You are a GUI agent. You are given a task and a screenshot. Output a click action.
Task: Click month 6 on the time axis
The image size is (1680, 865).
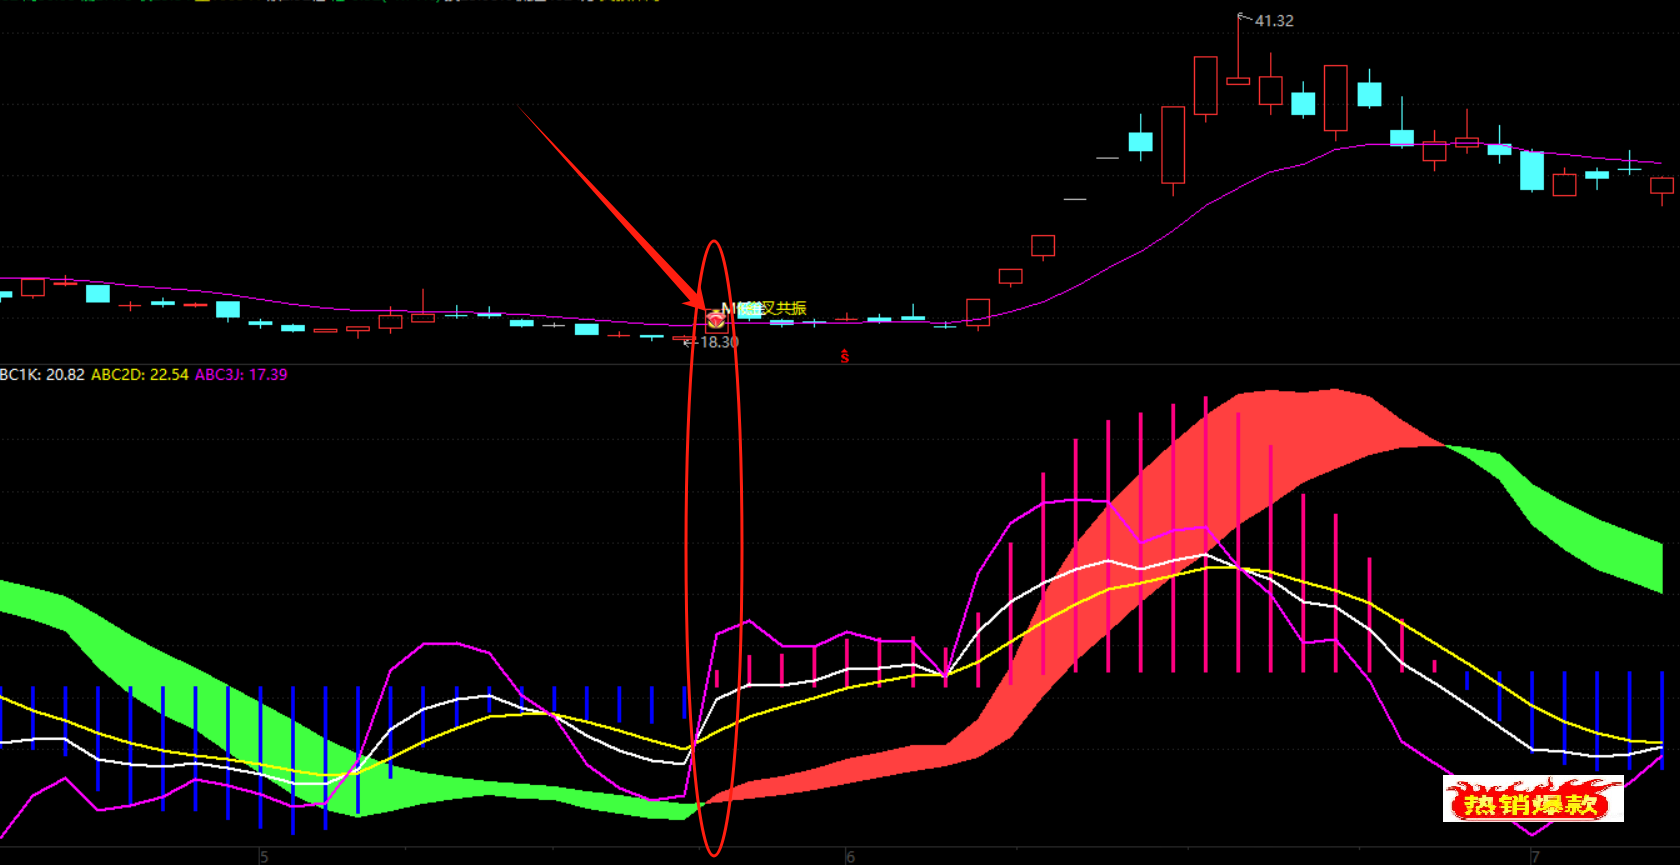coord(851,857)
